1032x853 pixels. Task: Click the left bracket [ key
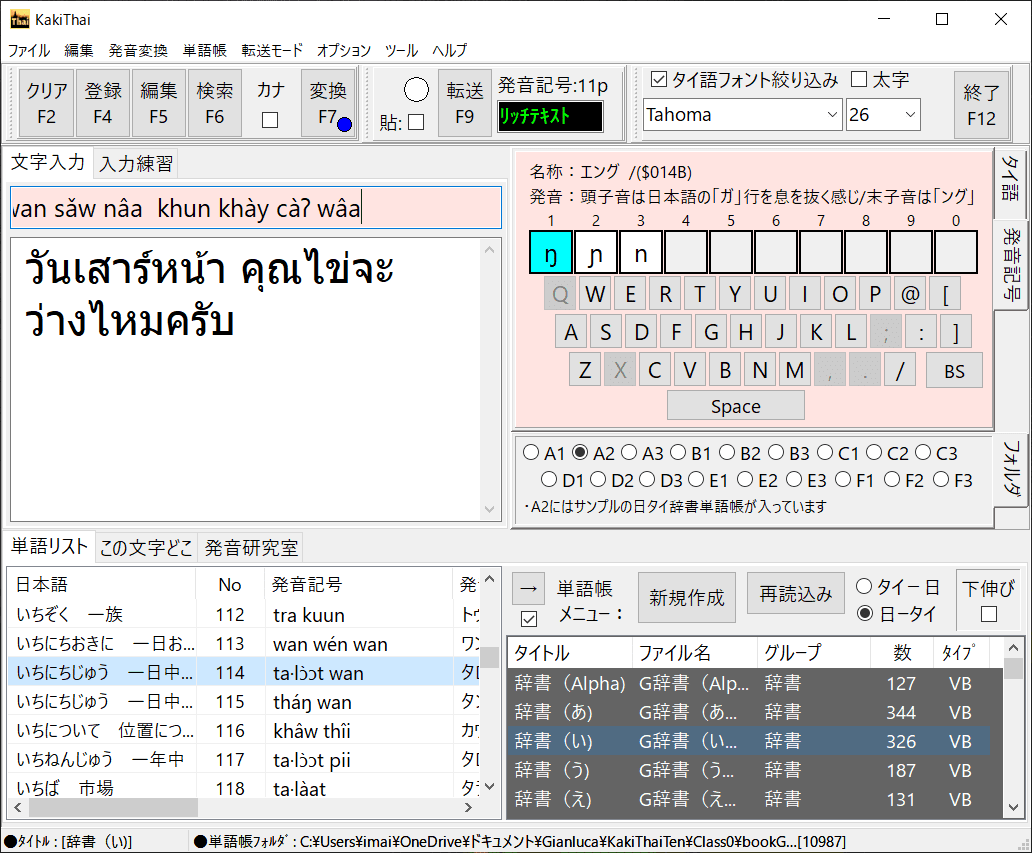click(945, 294)
